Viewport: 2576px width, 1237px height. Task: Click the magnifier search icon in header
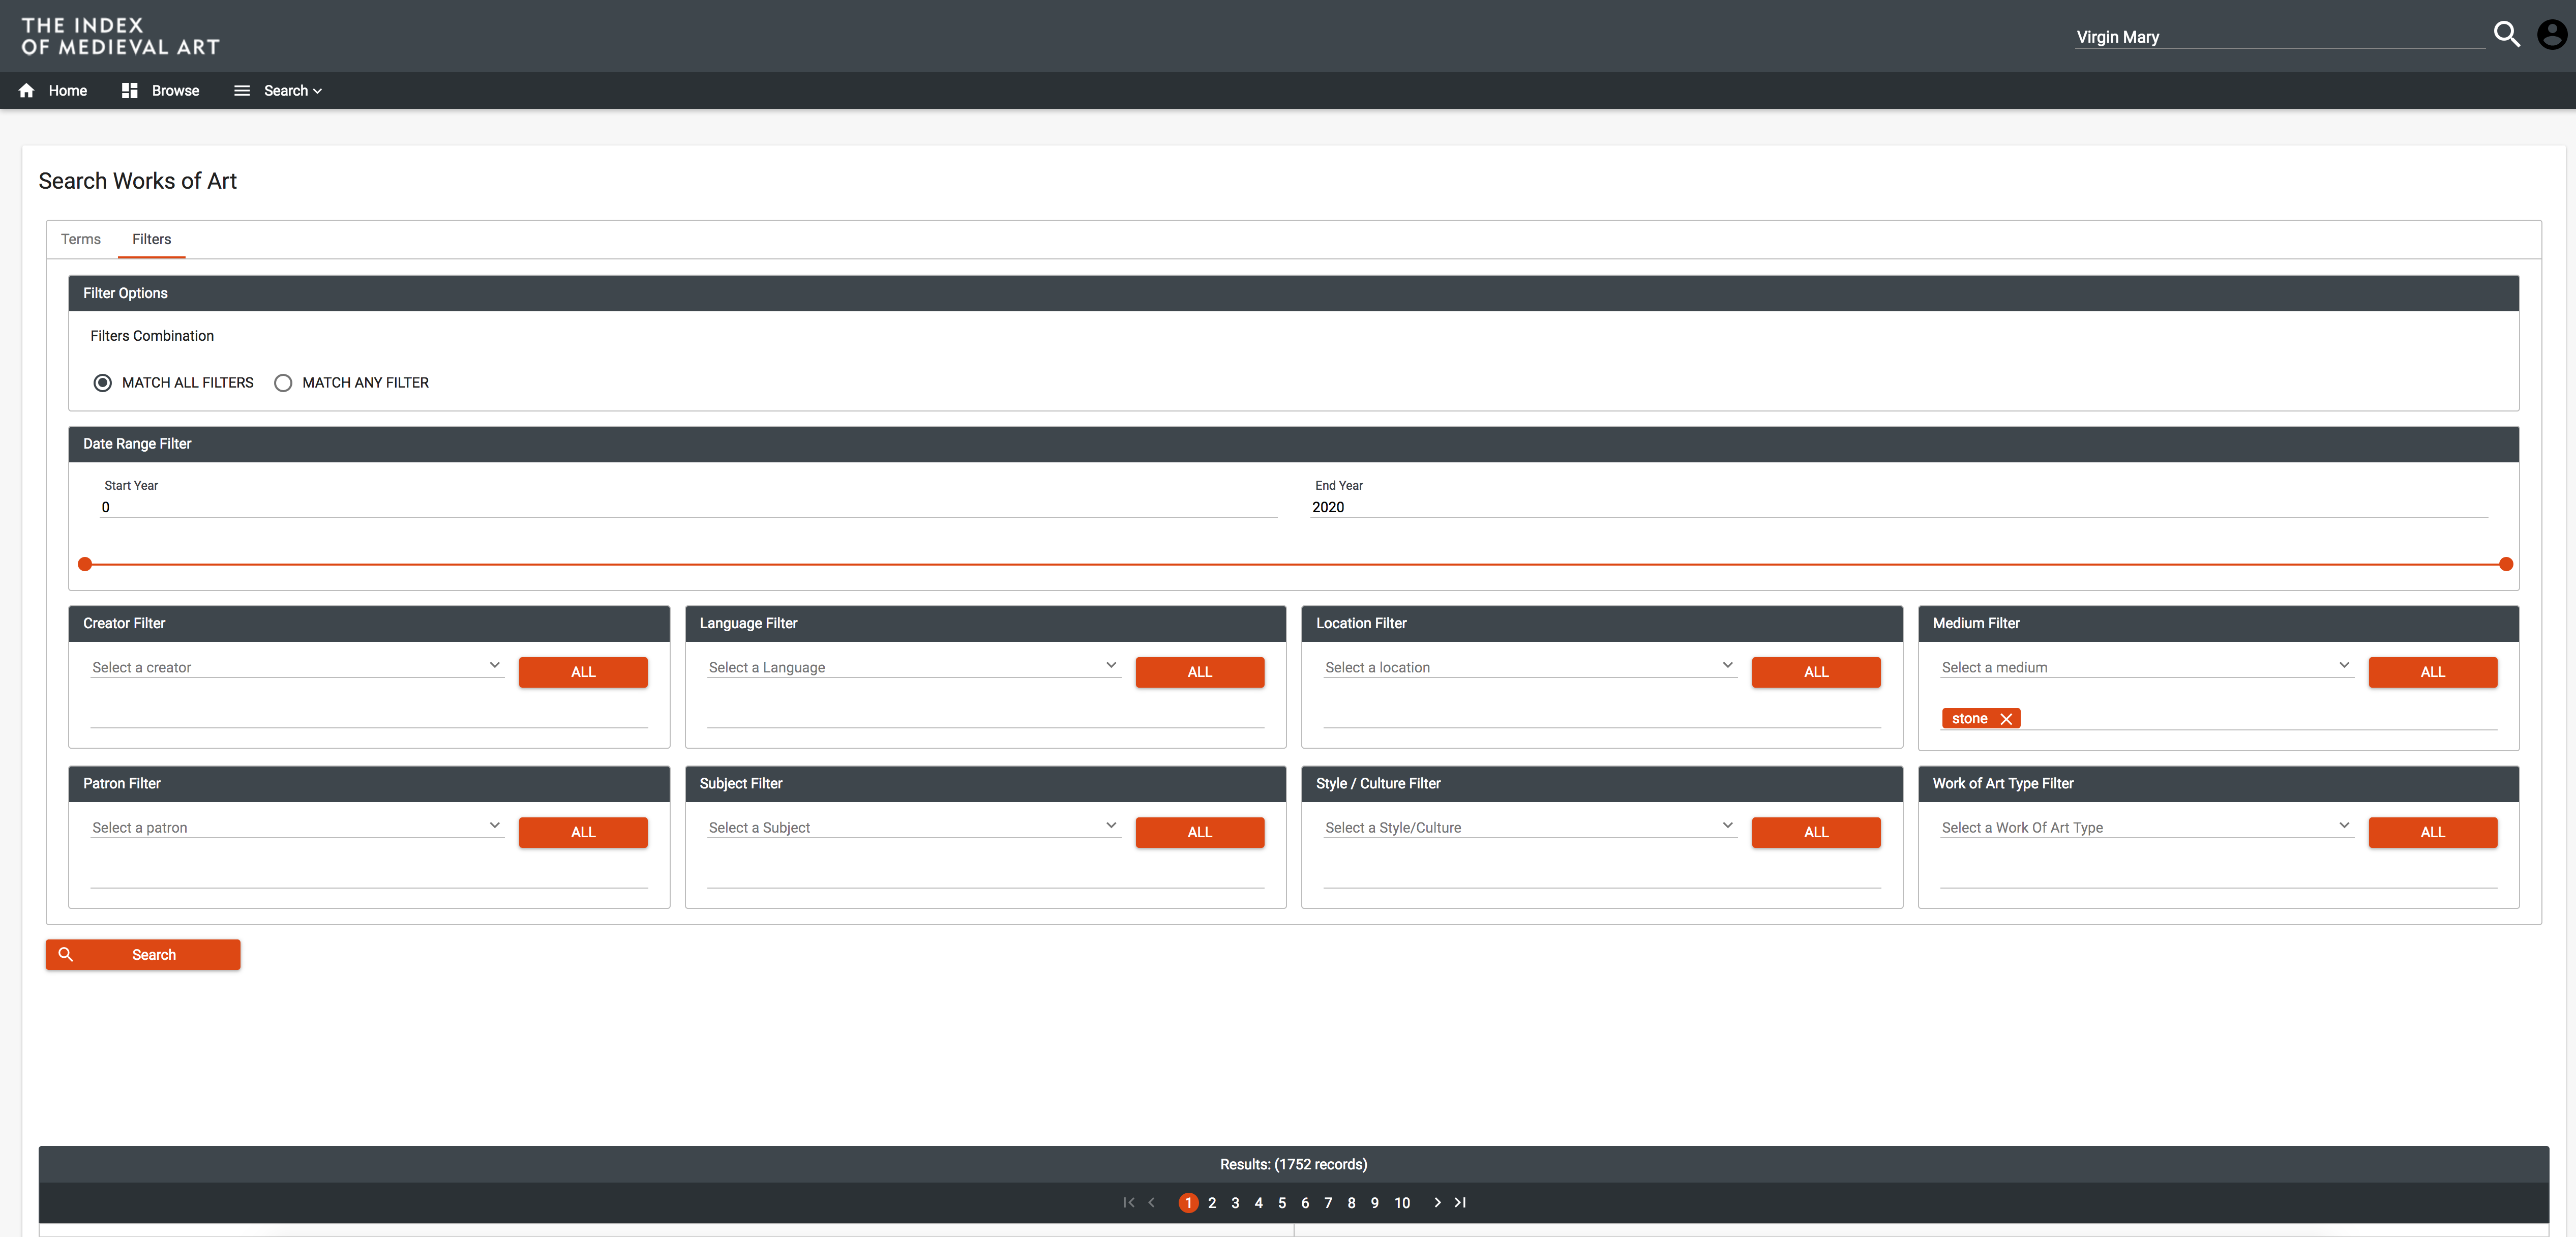(2506, 35)
